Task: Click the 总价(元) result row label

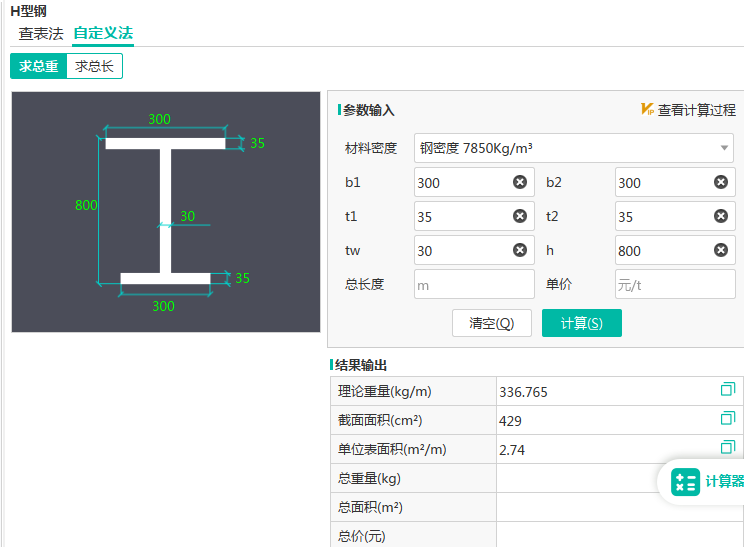Action: [x=362, y=536]
